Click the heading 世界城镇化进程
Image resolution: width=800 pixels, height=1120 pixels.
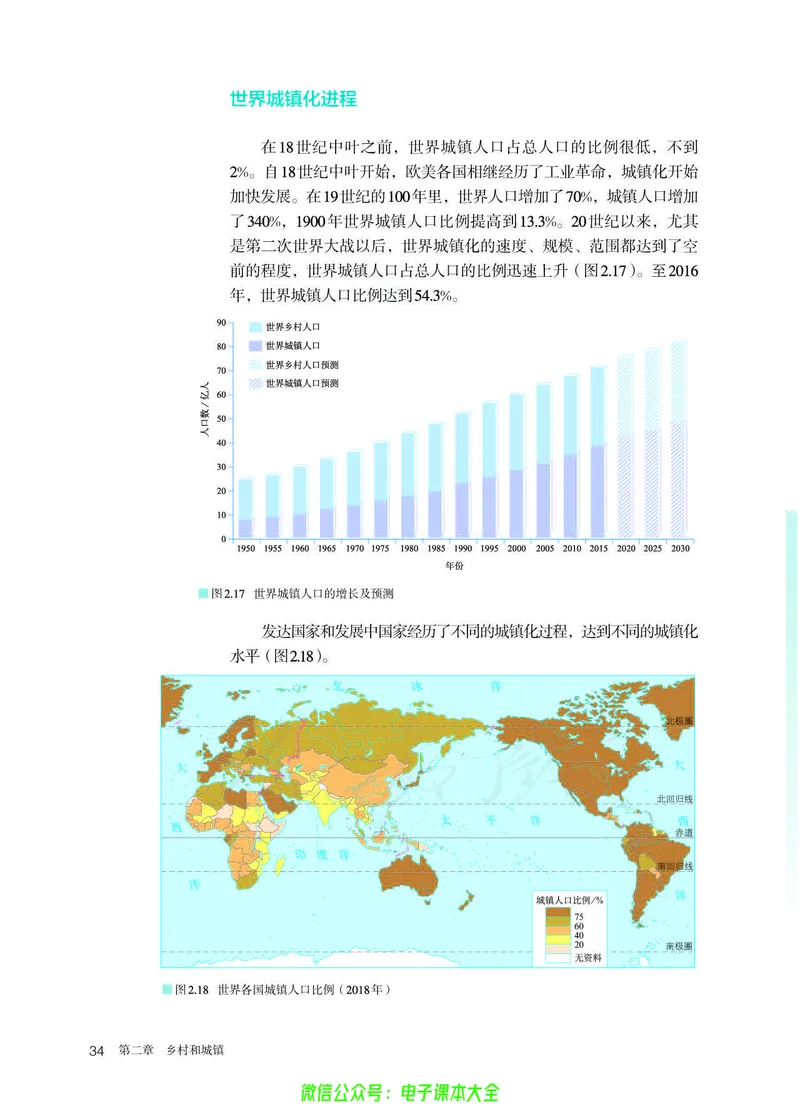293,99
